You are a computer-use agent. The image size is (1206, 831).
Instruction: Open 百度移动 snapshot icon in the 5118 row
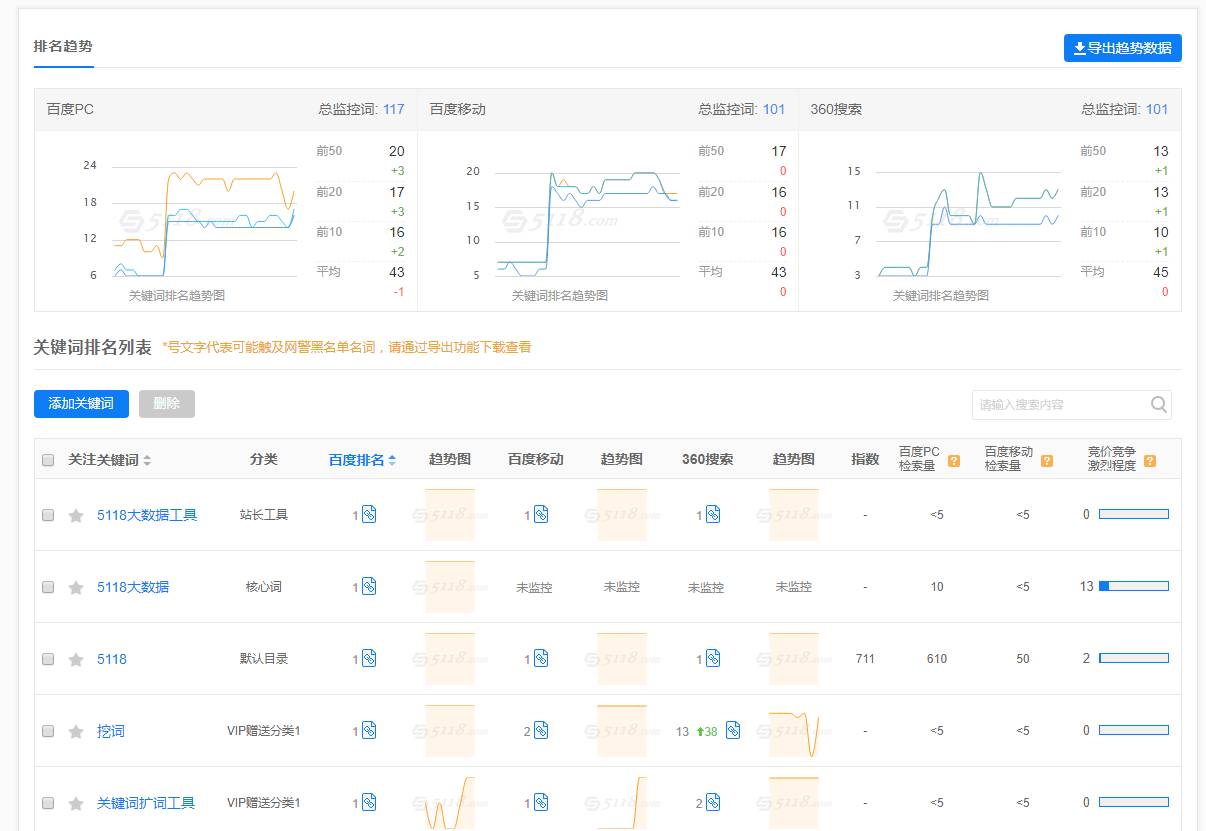click(541, 658)
